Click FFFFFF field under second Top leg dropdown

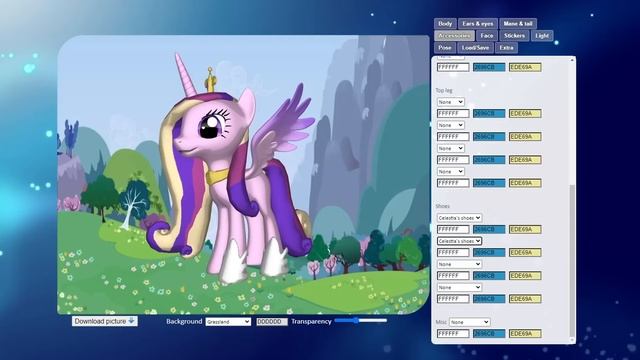coord(453,136)
